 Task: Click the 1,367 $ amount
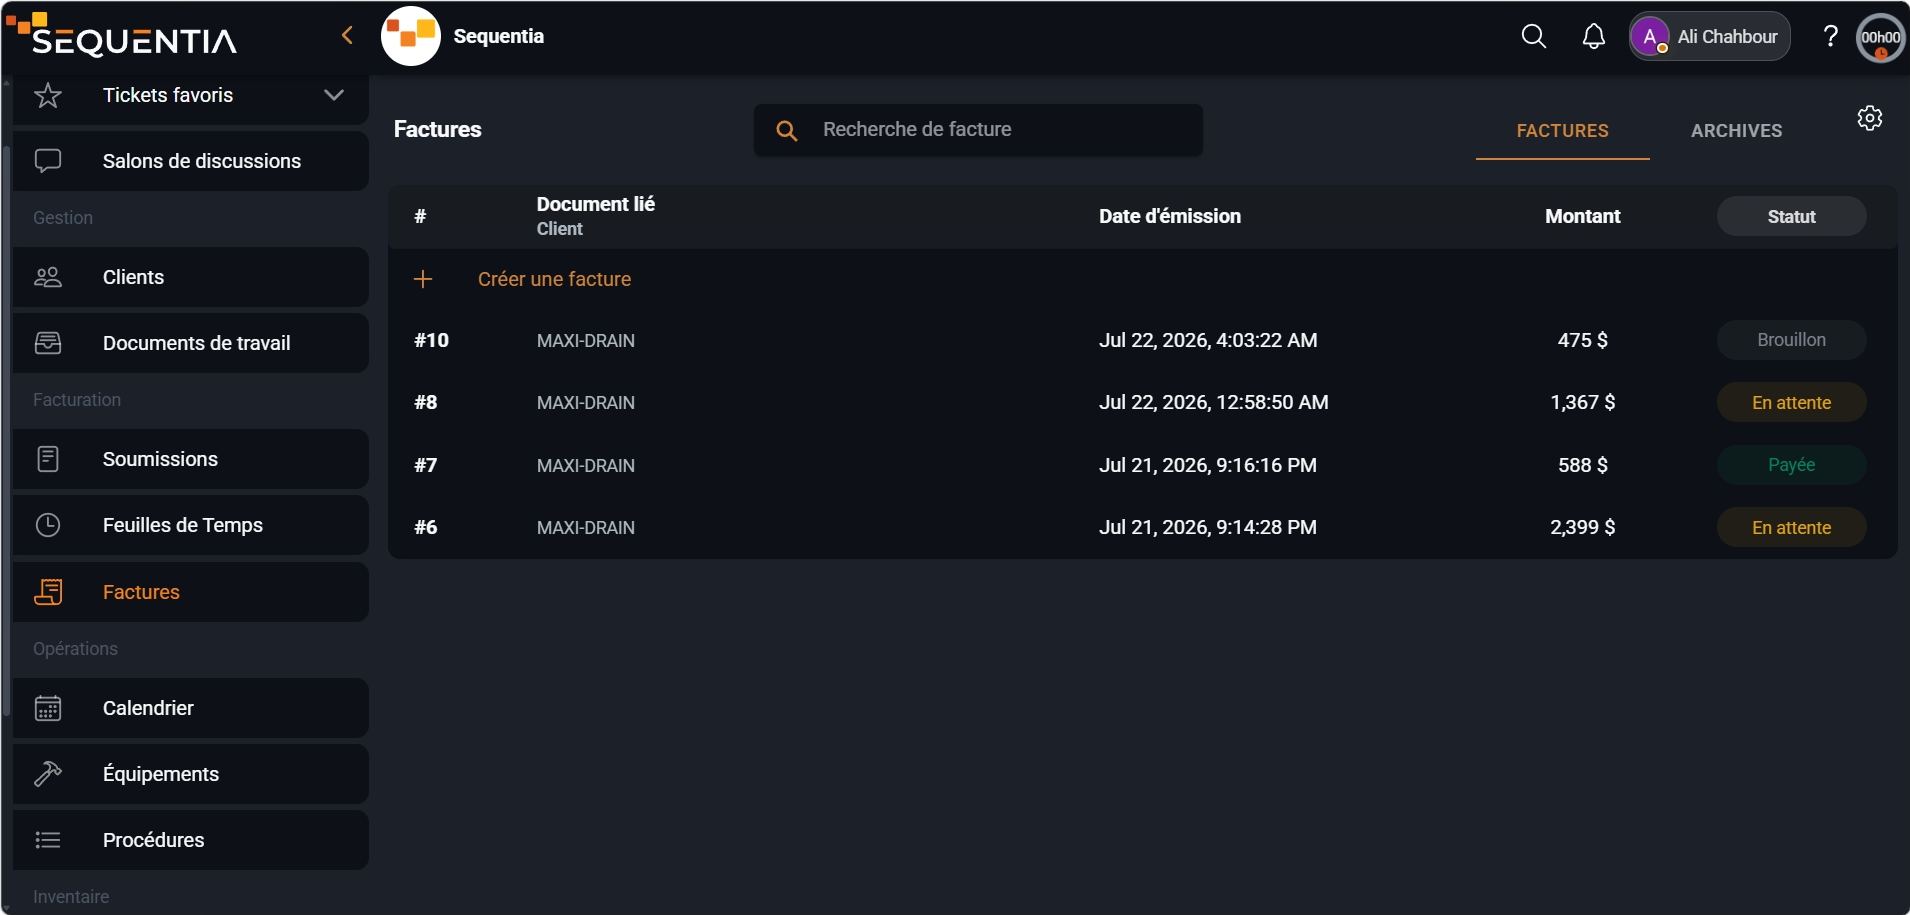(1582, 402)
